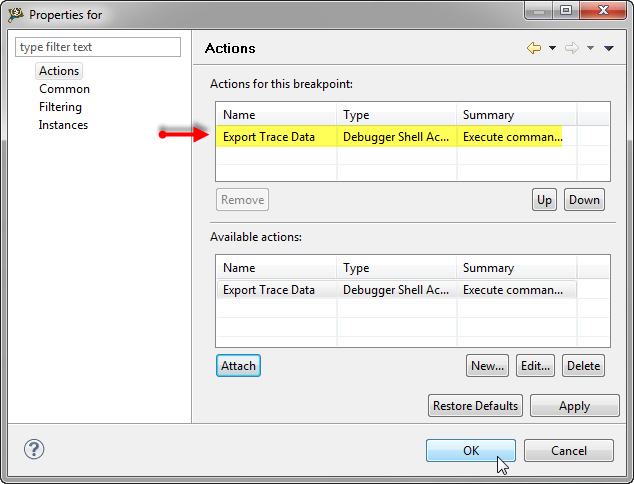Delete the selected available action
634x484 pixels.
coord(583,366)
